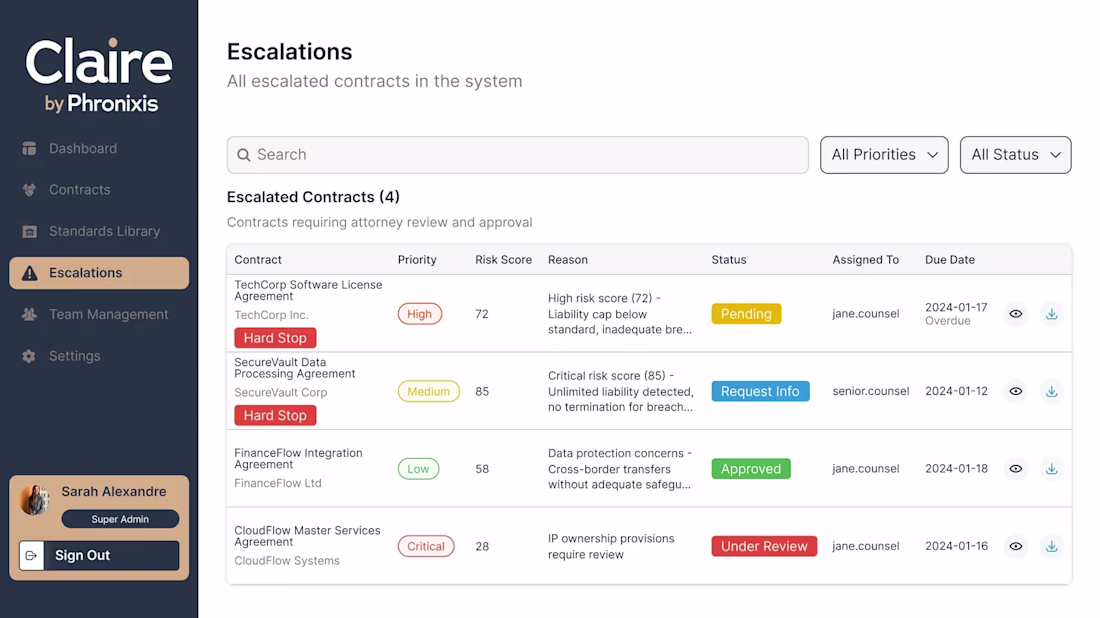
Task: Click the Approved status badge
Action: click(751, 469)
